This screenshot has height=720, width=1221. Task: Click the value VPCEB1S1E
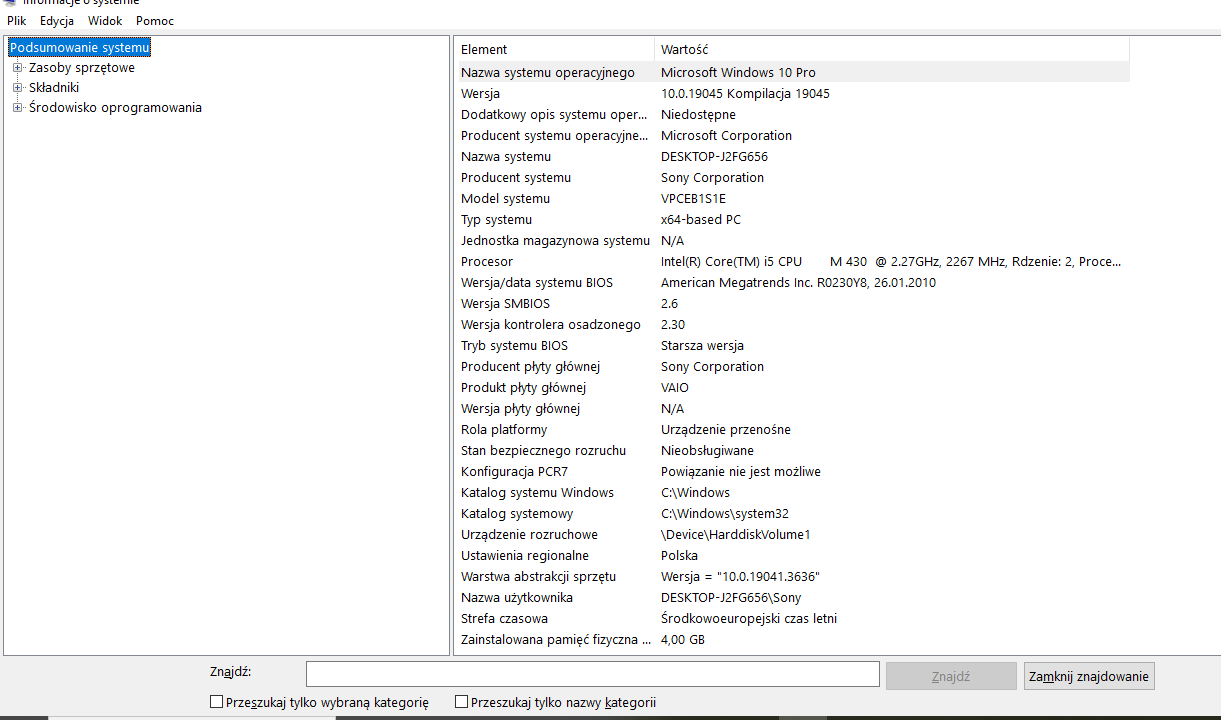tap(693, 198)
